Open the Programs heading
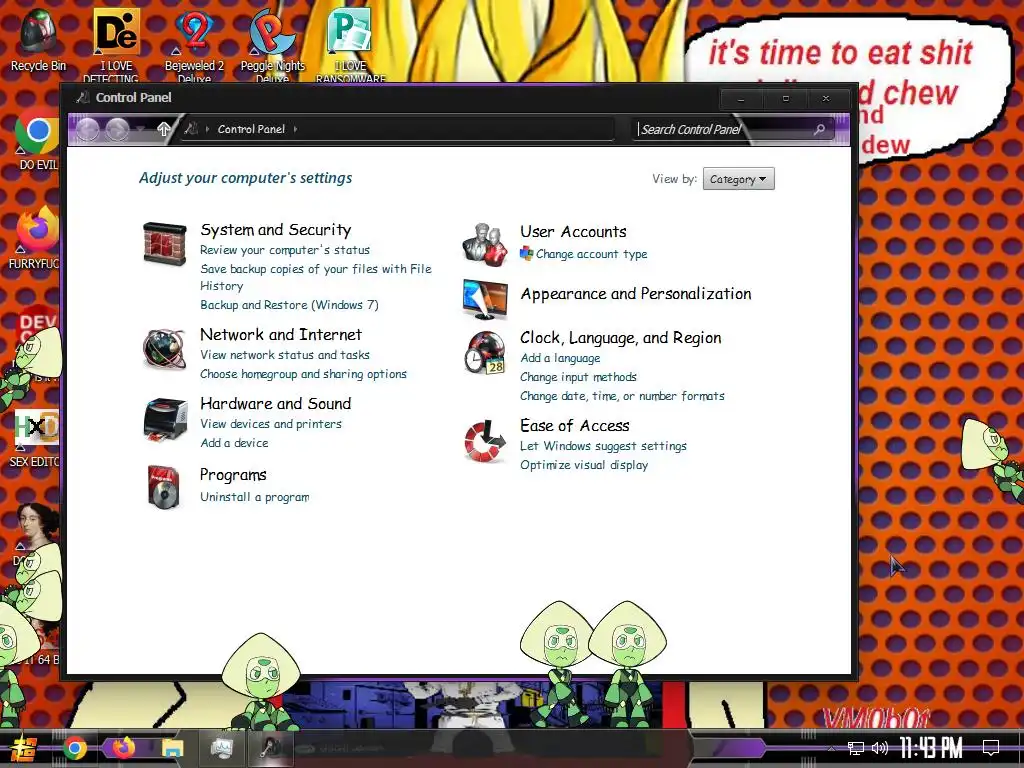The height and width of the screenshot is (768, 1024). tap(233, 475)
